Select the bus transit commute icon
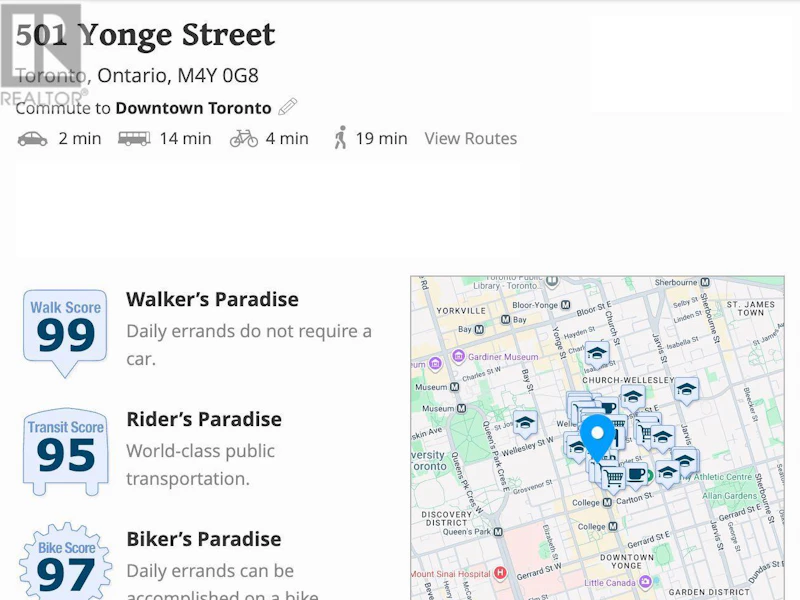This screenshot has width=800, height=600. pos(134,138)
